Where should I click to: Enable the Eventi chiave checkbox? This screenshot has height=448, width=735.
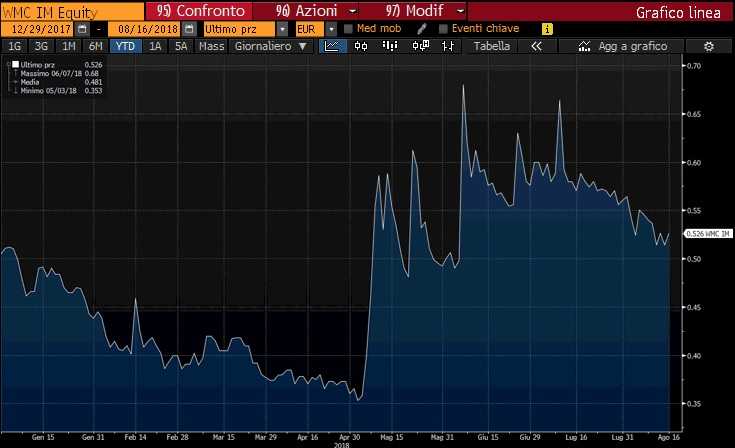pyautogui.click(x=443, y=29)
